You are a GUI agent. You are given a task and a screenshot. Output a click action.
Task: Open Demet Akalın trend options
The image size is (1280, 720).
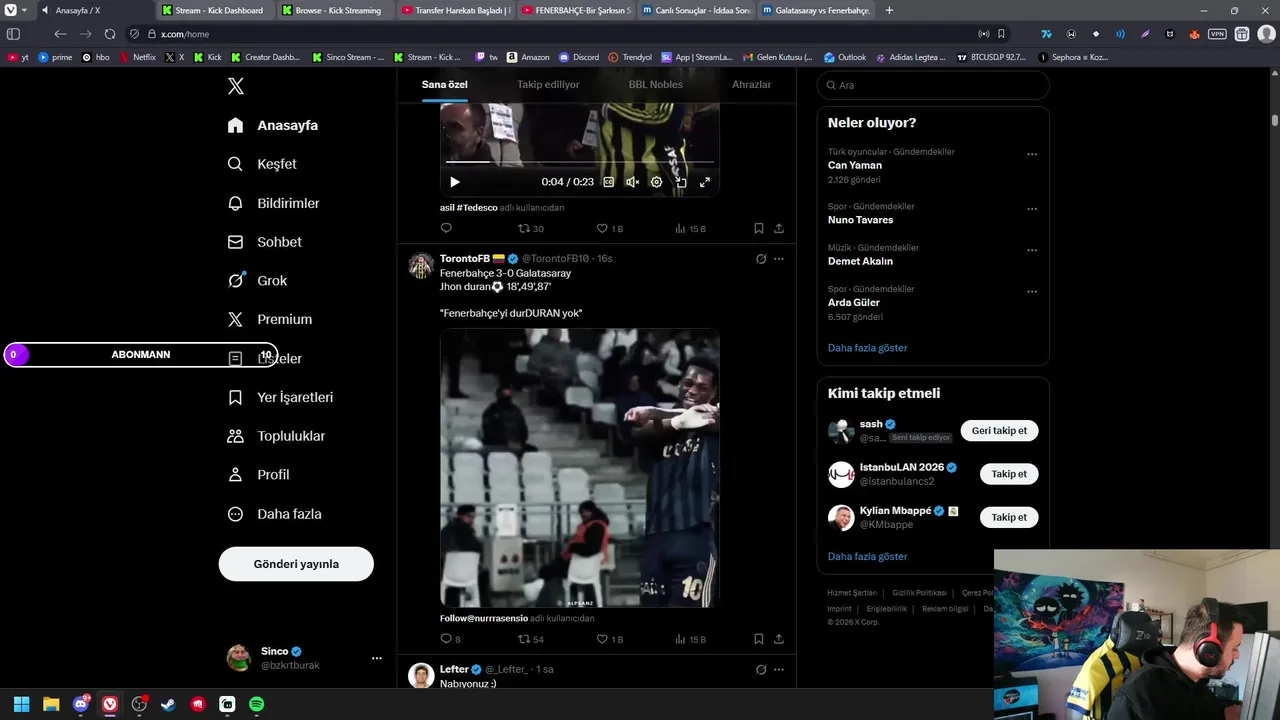pyautogui.click(x=1032, y=250)
